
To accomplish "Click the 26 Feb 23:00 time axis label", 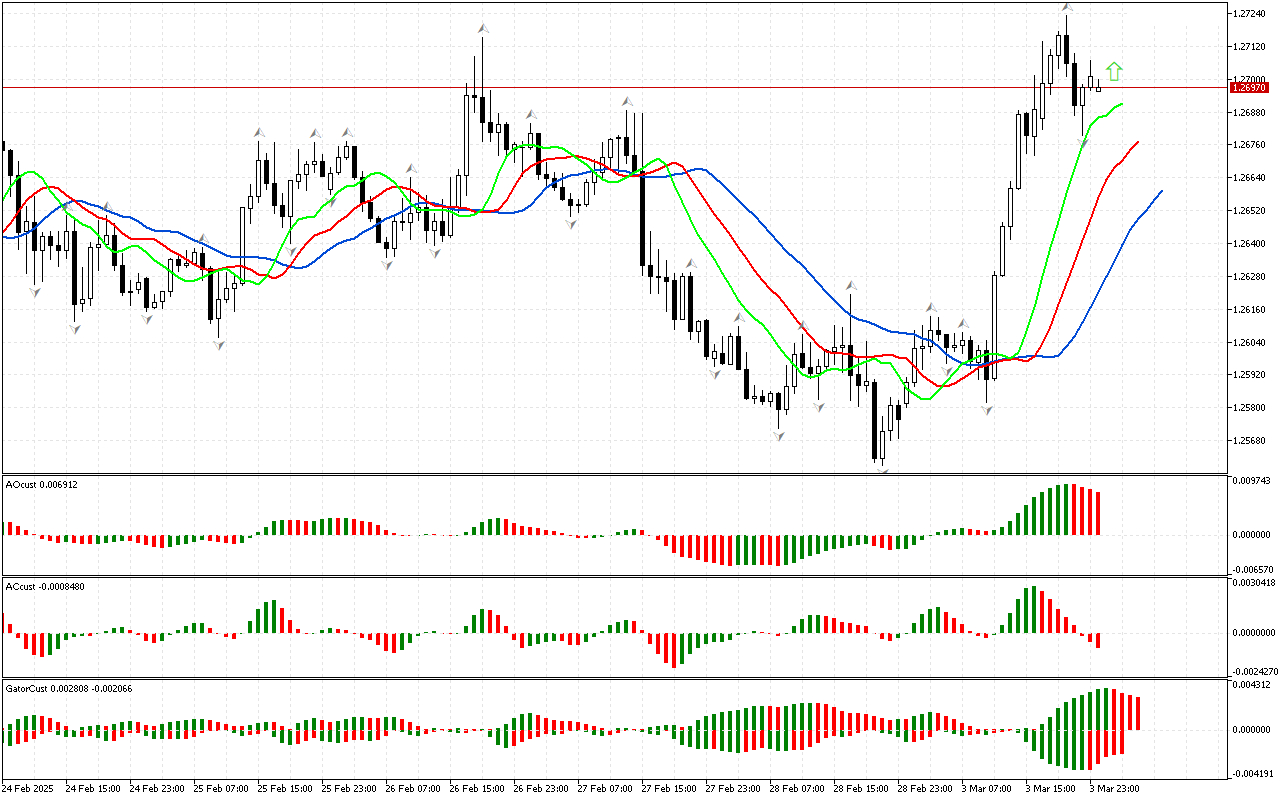I will point(541,789).
